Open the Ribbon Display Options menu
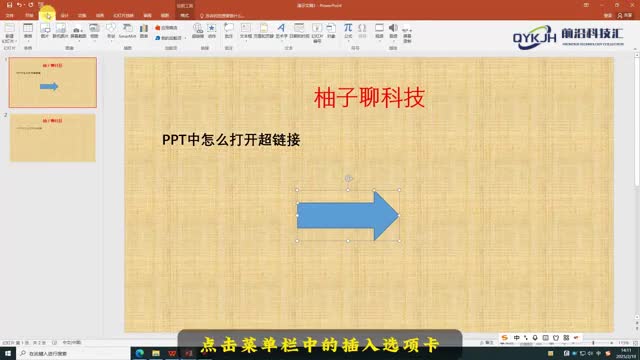Image resolution: width=640 pixels, height=360 pixels. (x=586, y=5)
